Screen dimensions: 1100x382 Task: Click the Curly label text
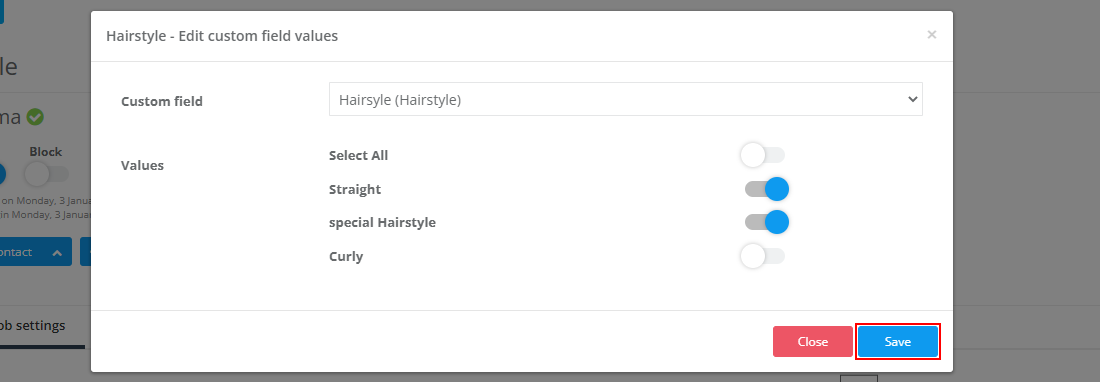pos(346,257)
